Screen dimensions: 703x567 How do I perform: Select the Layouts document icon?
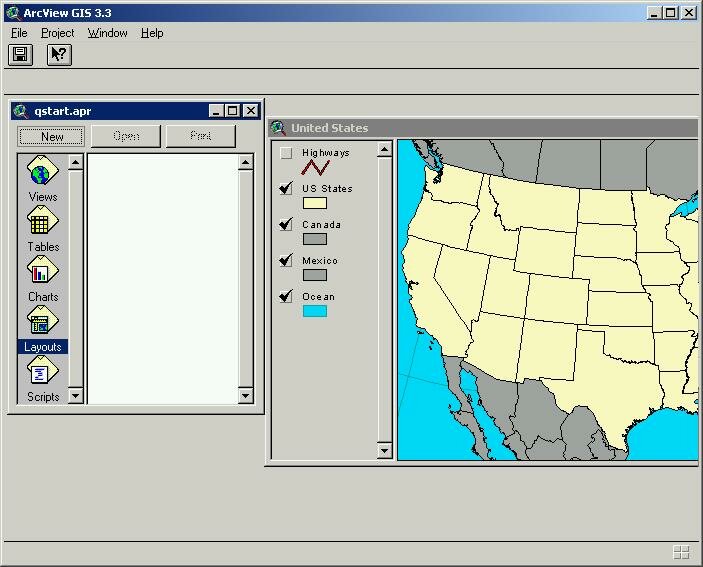click(43, 321)
